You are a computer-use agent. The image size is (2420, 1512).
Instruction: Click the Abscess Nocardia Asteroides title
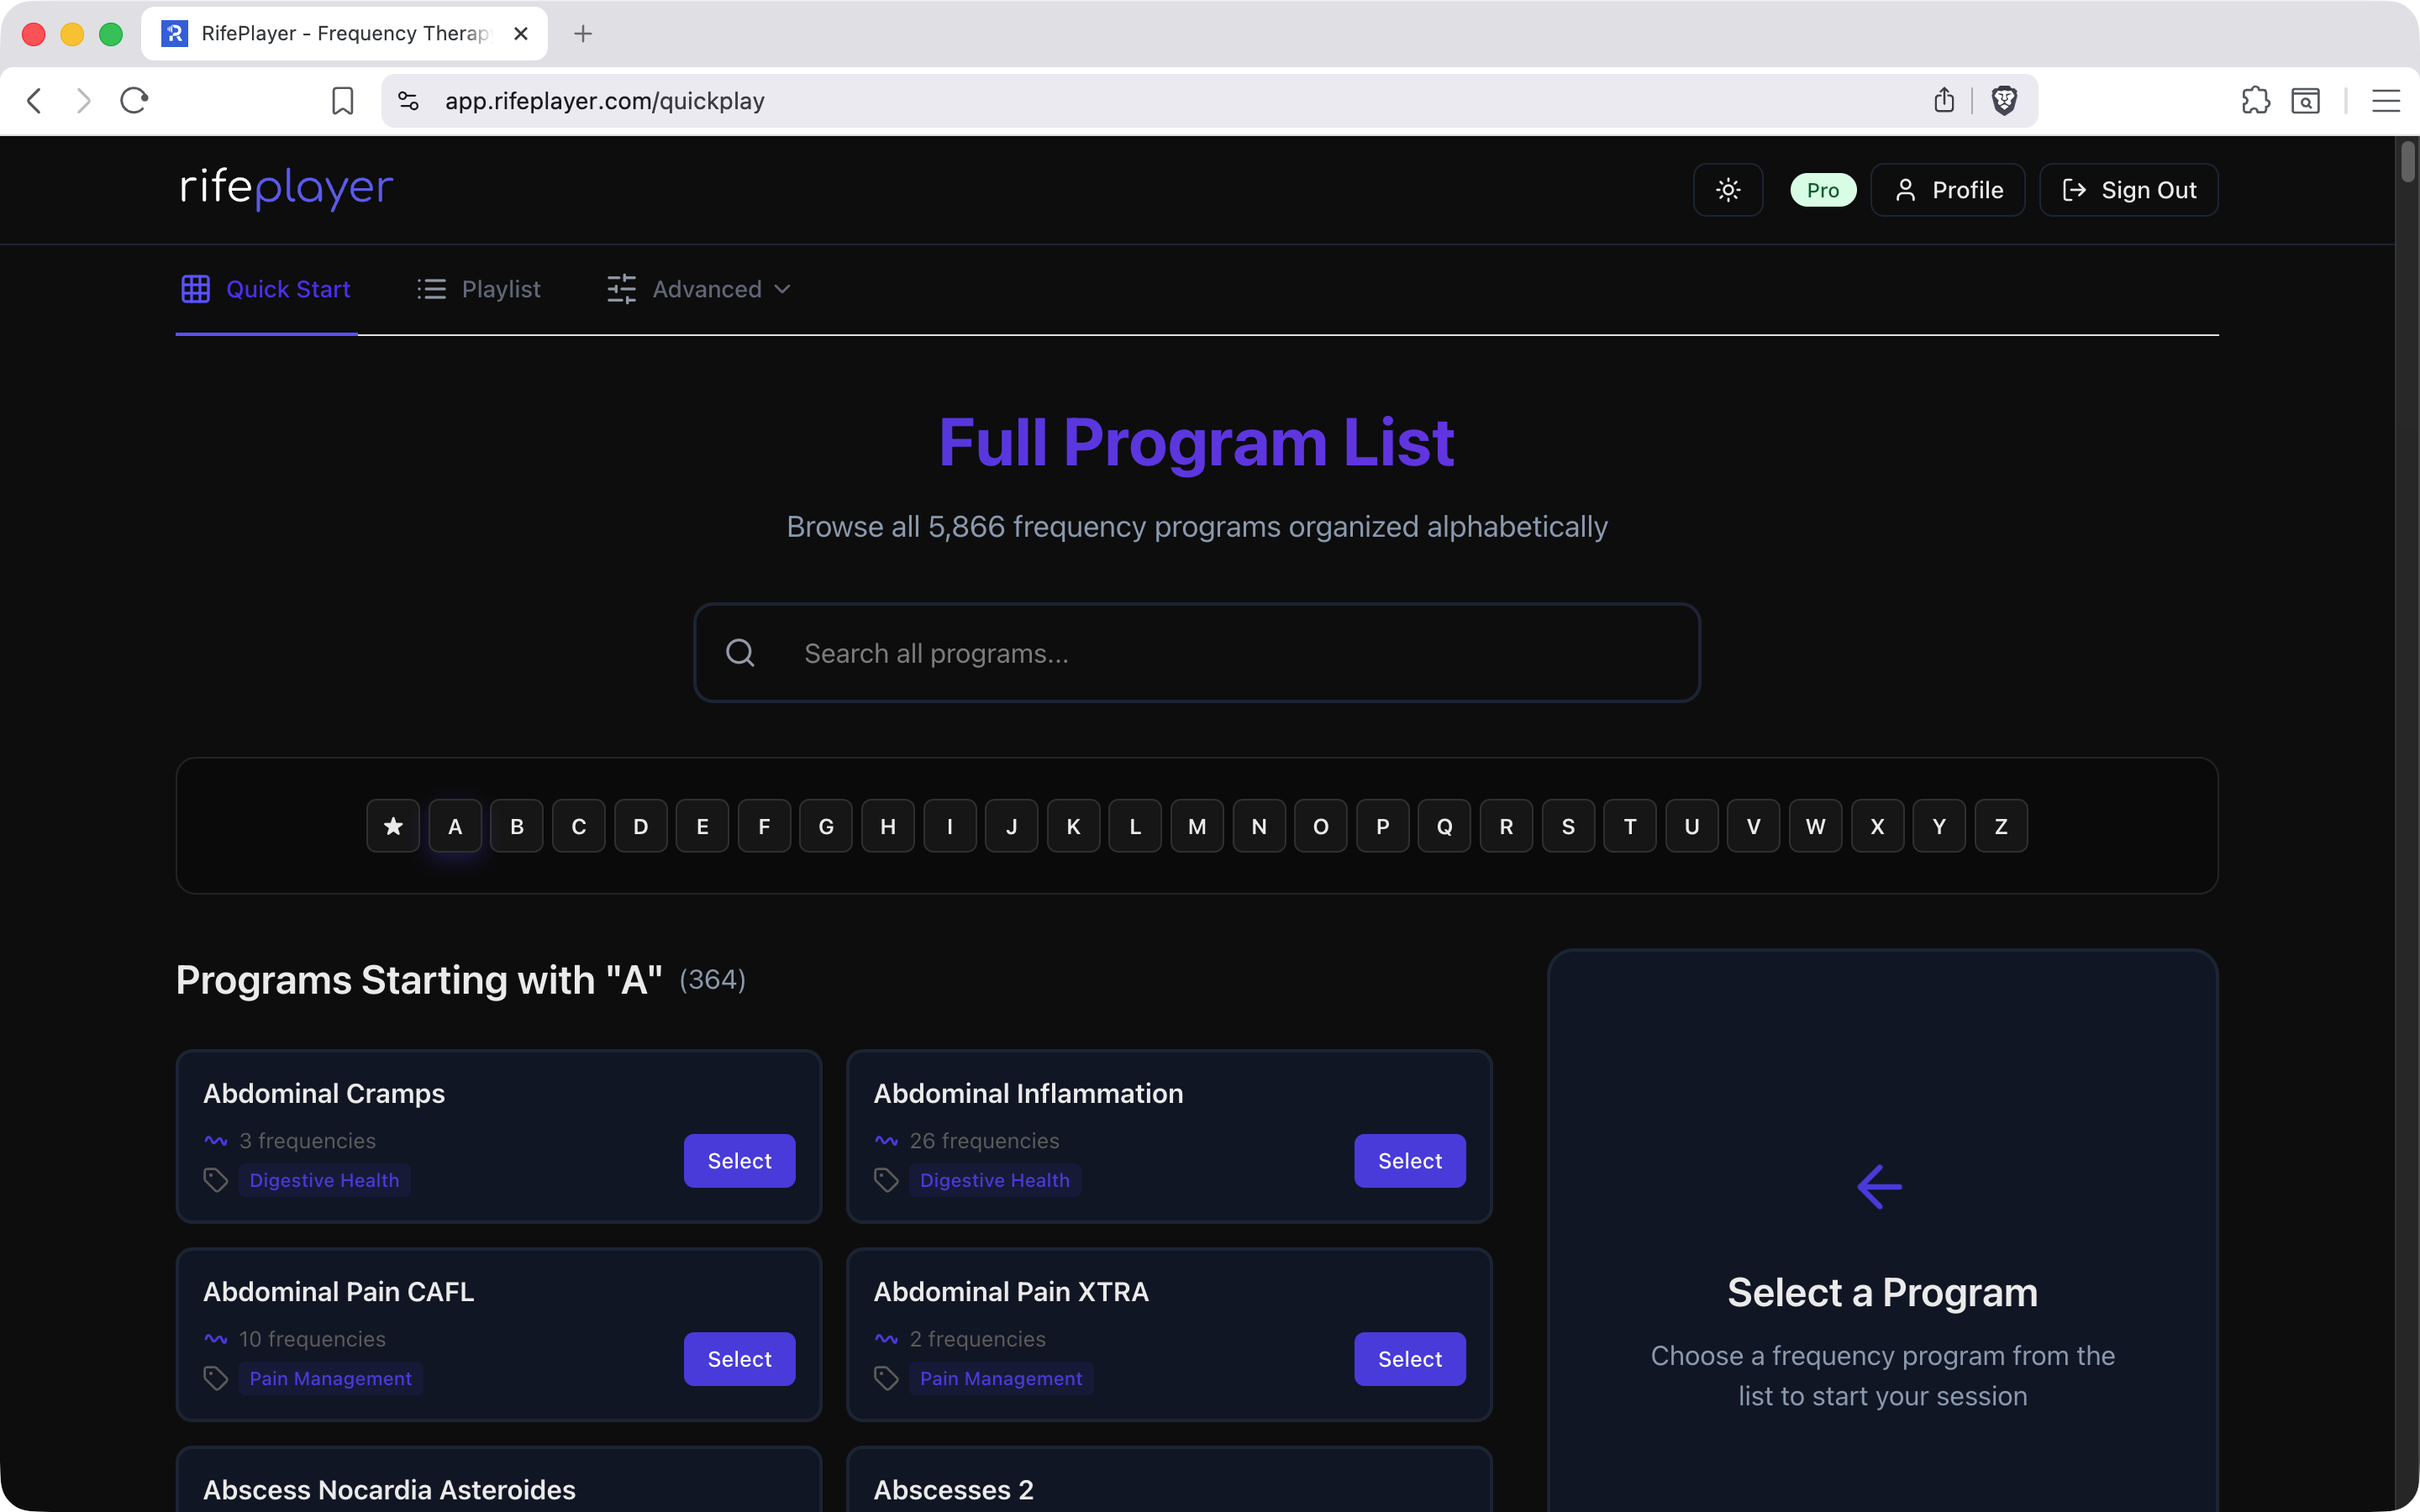389,1489
